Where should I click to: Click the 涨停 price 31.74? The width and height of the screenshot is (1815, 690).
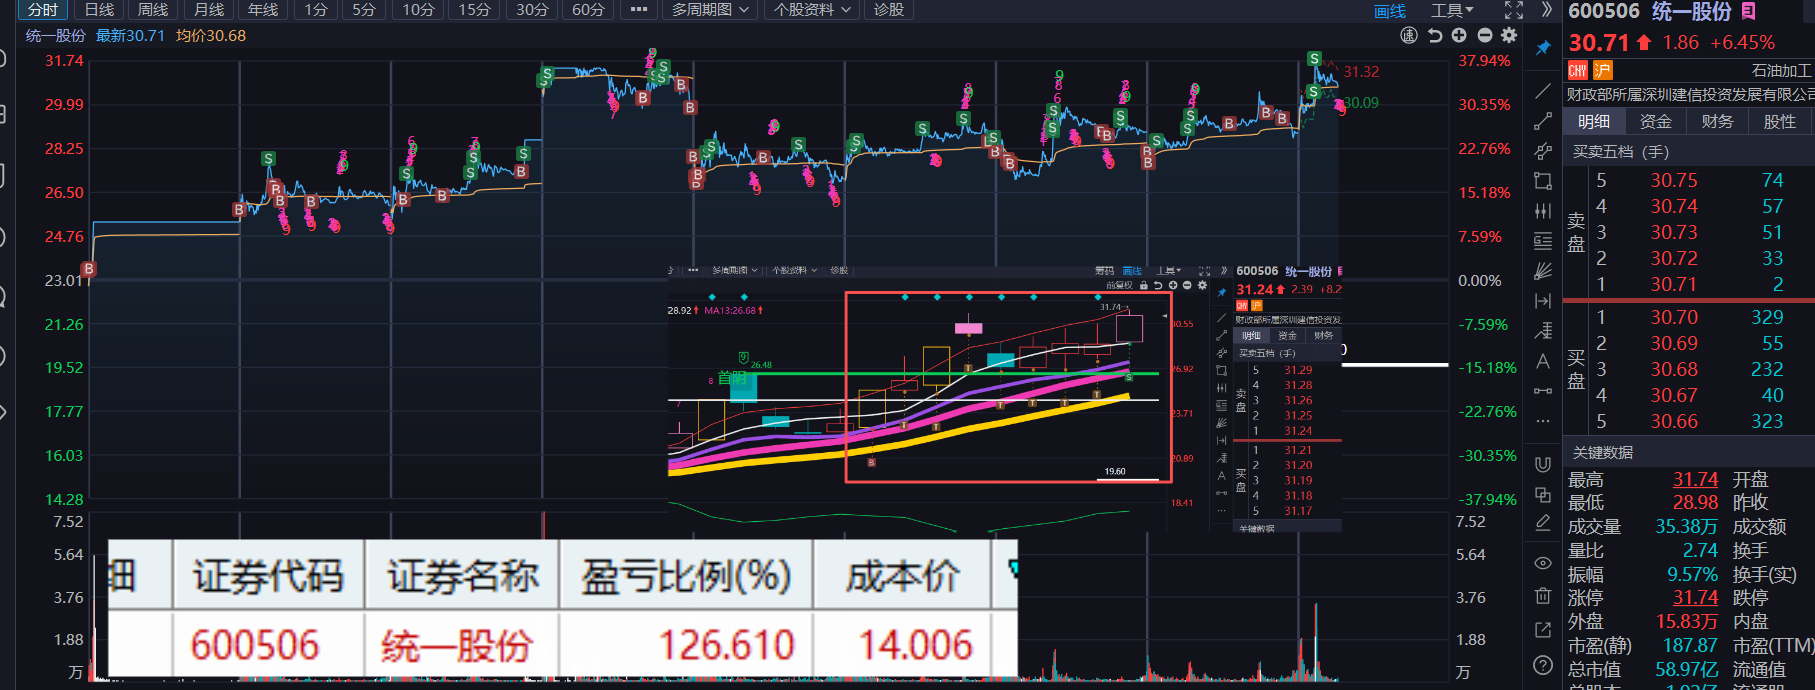pyautogui.click(x=1695, y=597)
